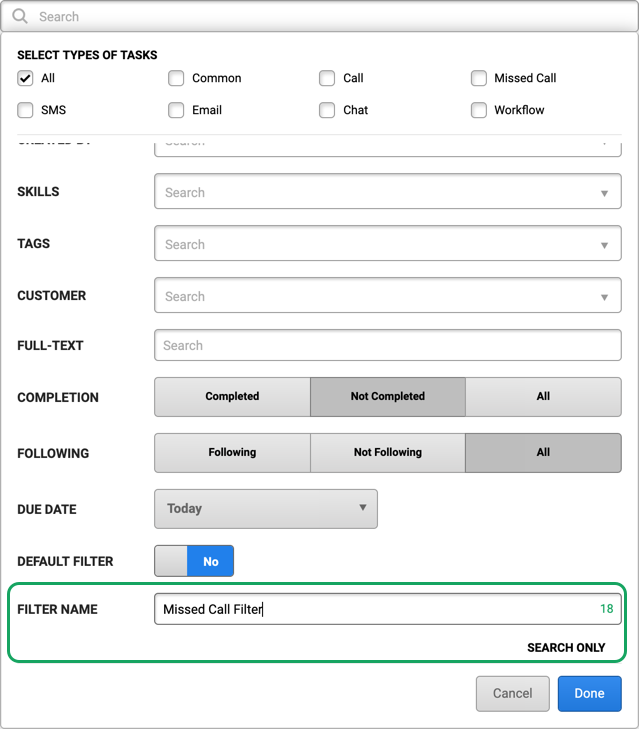Select the Chat checkbox
Image resolution: width=639 pixels, height=729 pixels.
click(x=327, y=110)
